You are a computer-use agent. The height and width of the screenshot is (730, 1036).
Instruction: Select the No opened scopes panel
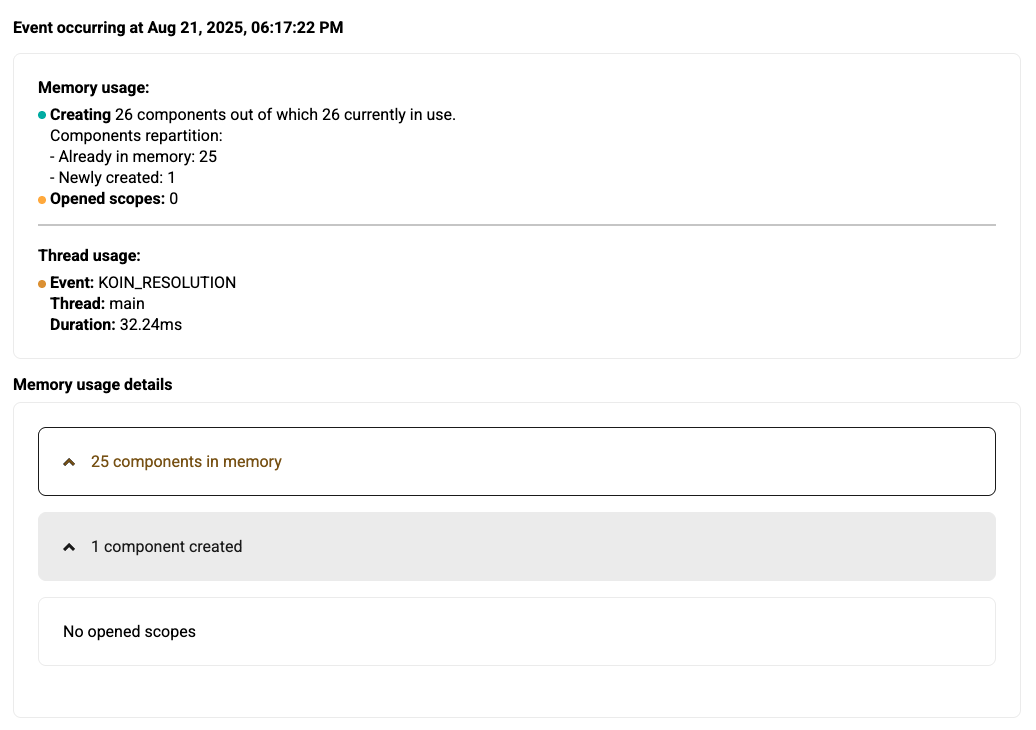point(516,632)
